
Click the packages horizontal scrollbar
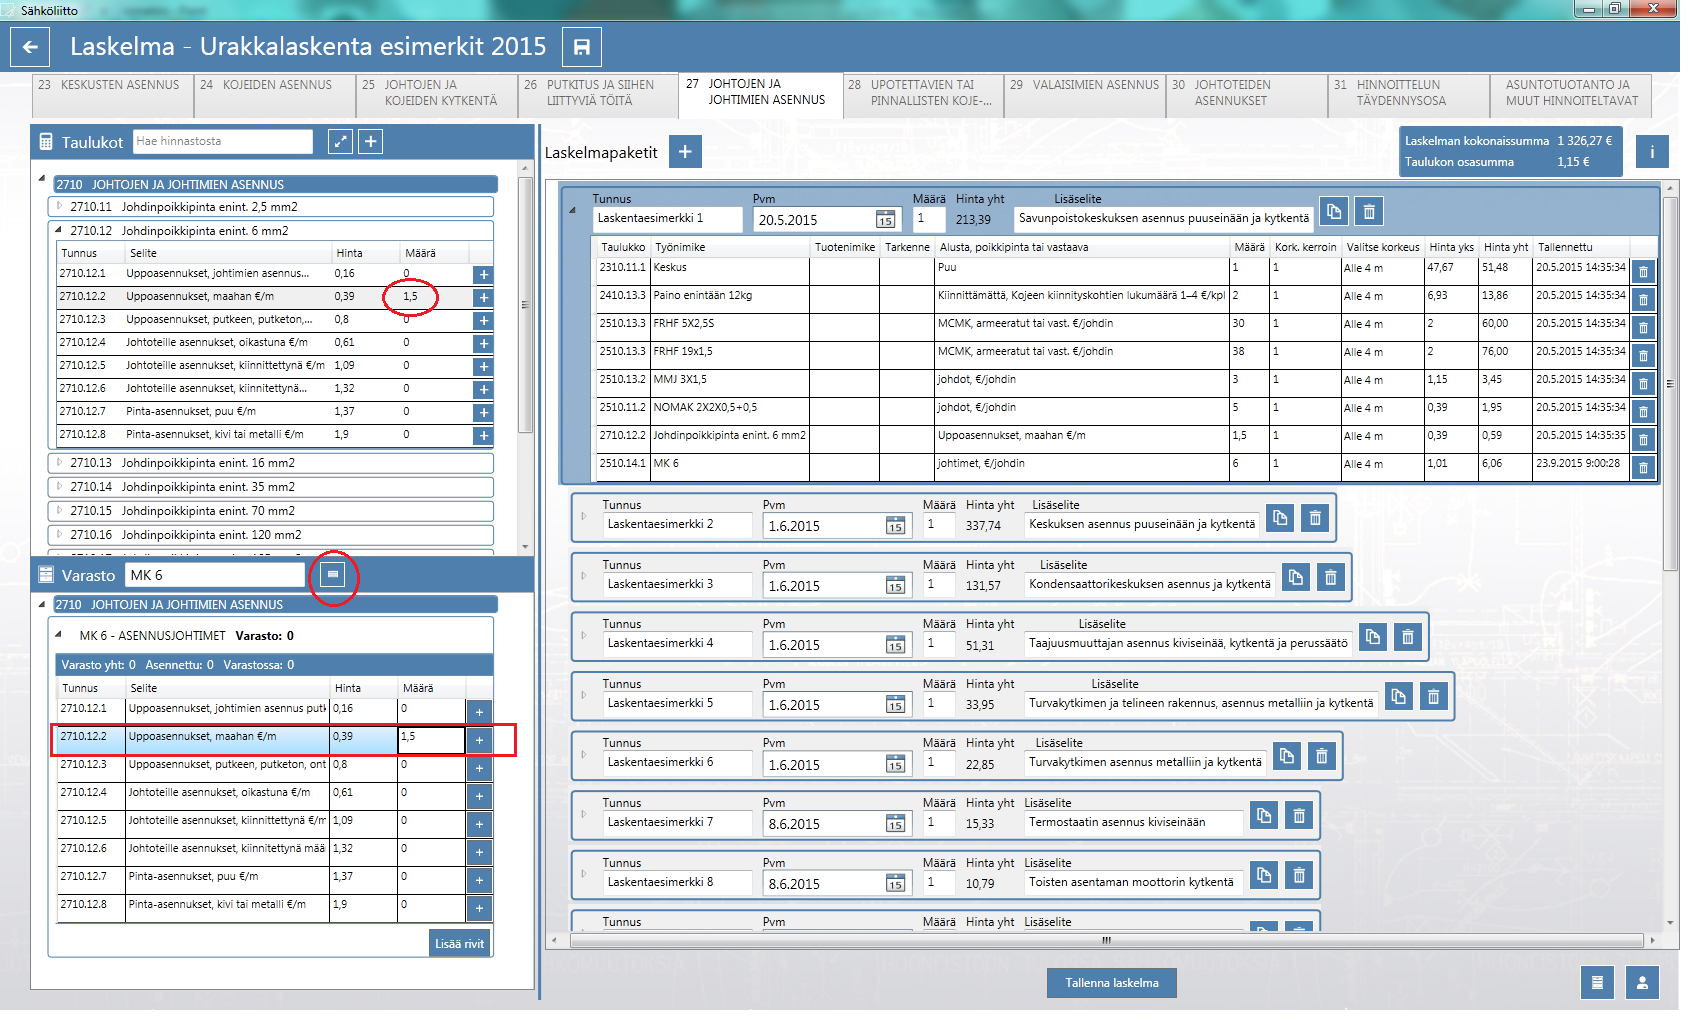(x=1106, y=940)
